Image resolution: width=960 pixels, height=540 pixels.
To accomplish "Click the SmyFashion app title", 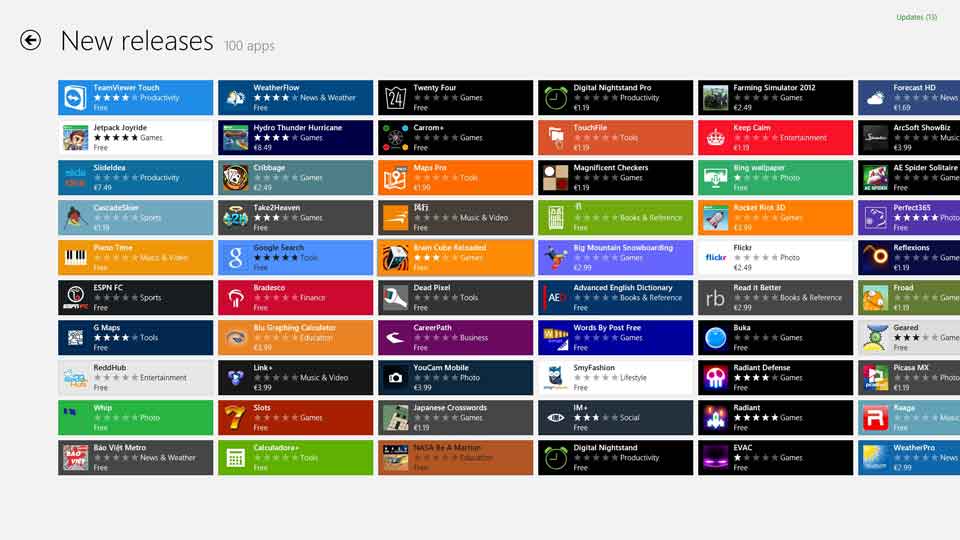I will pyautogui.click(x=594, y=367).
